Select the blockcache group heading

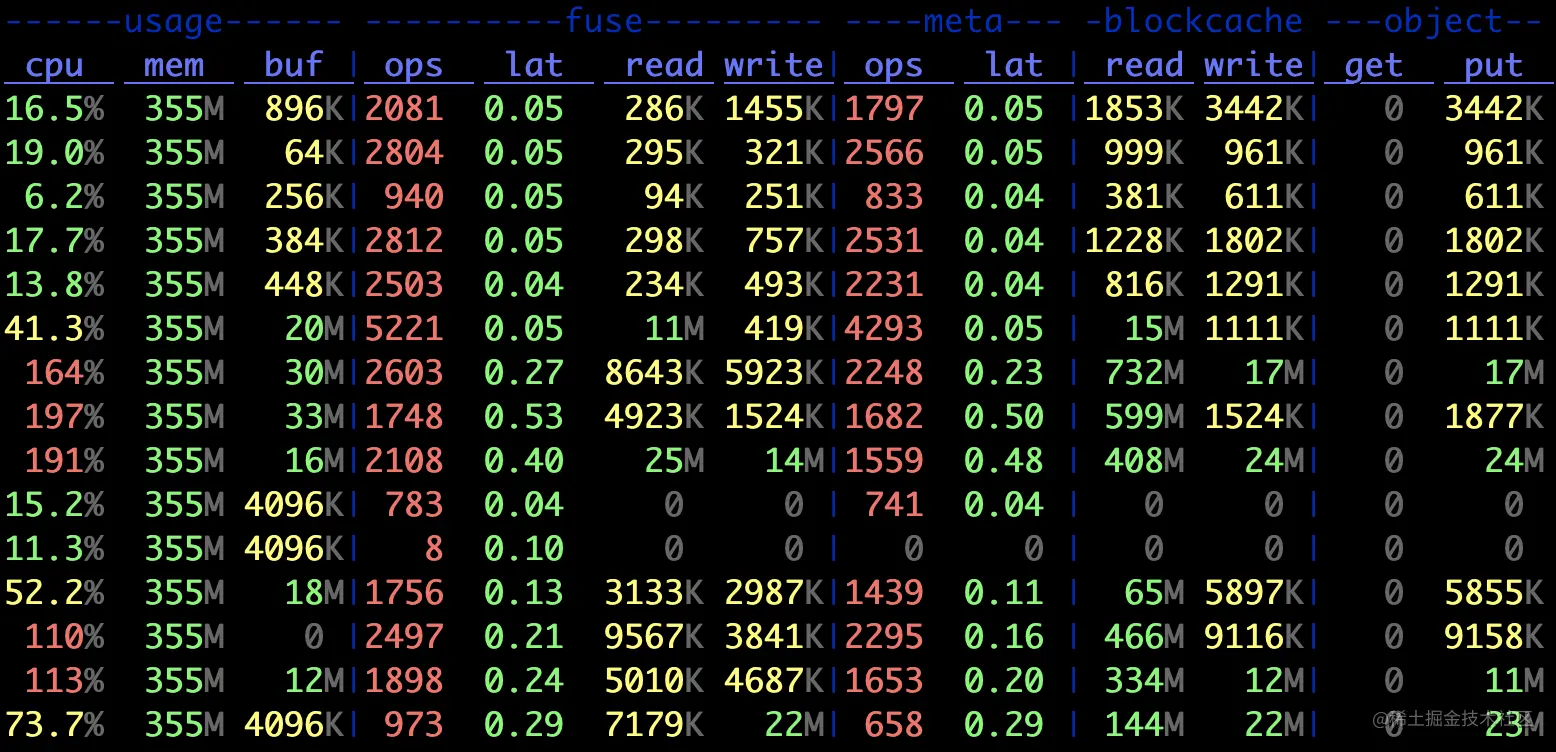1203,21
